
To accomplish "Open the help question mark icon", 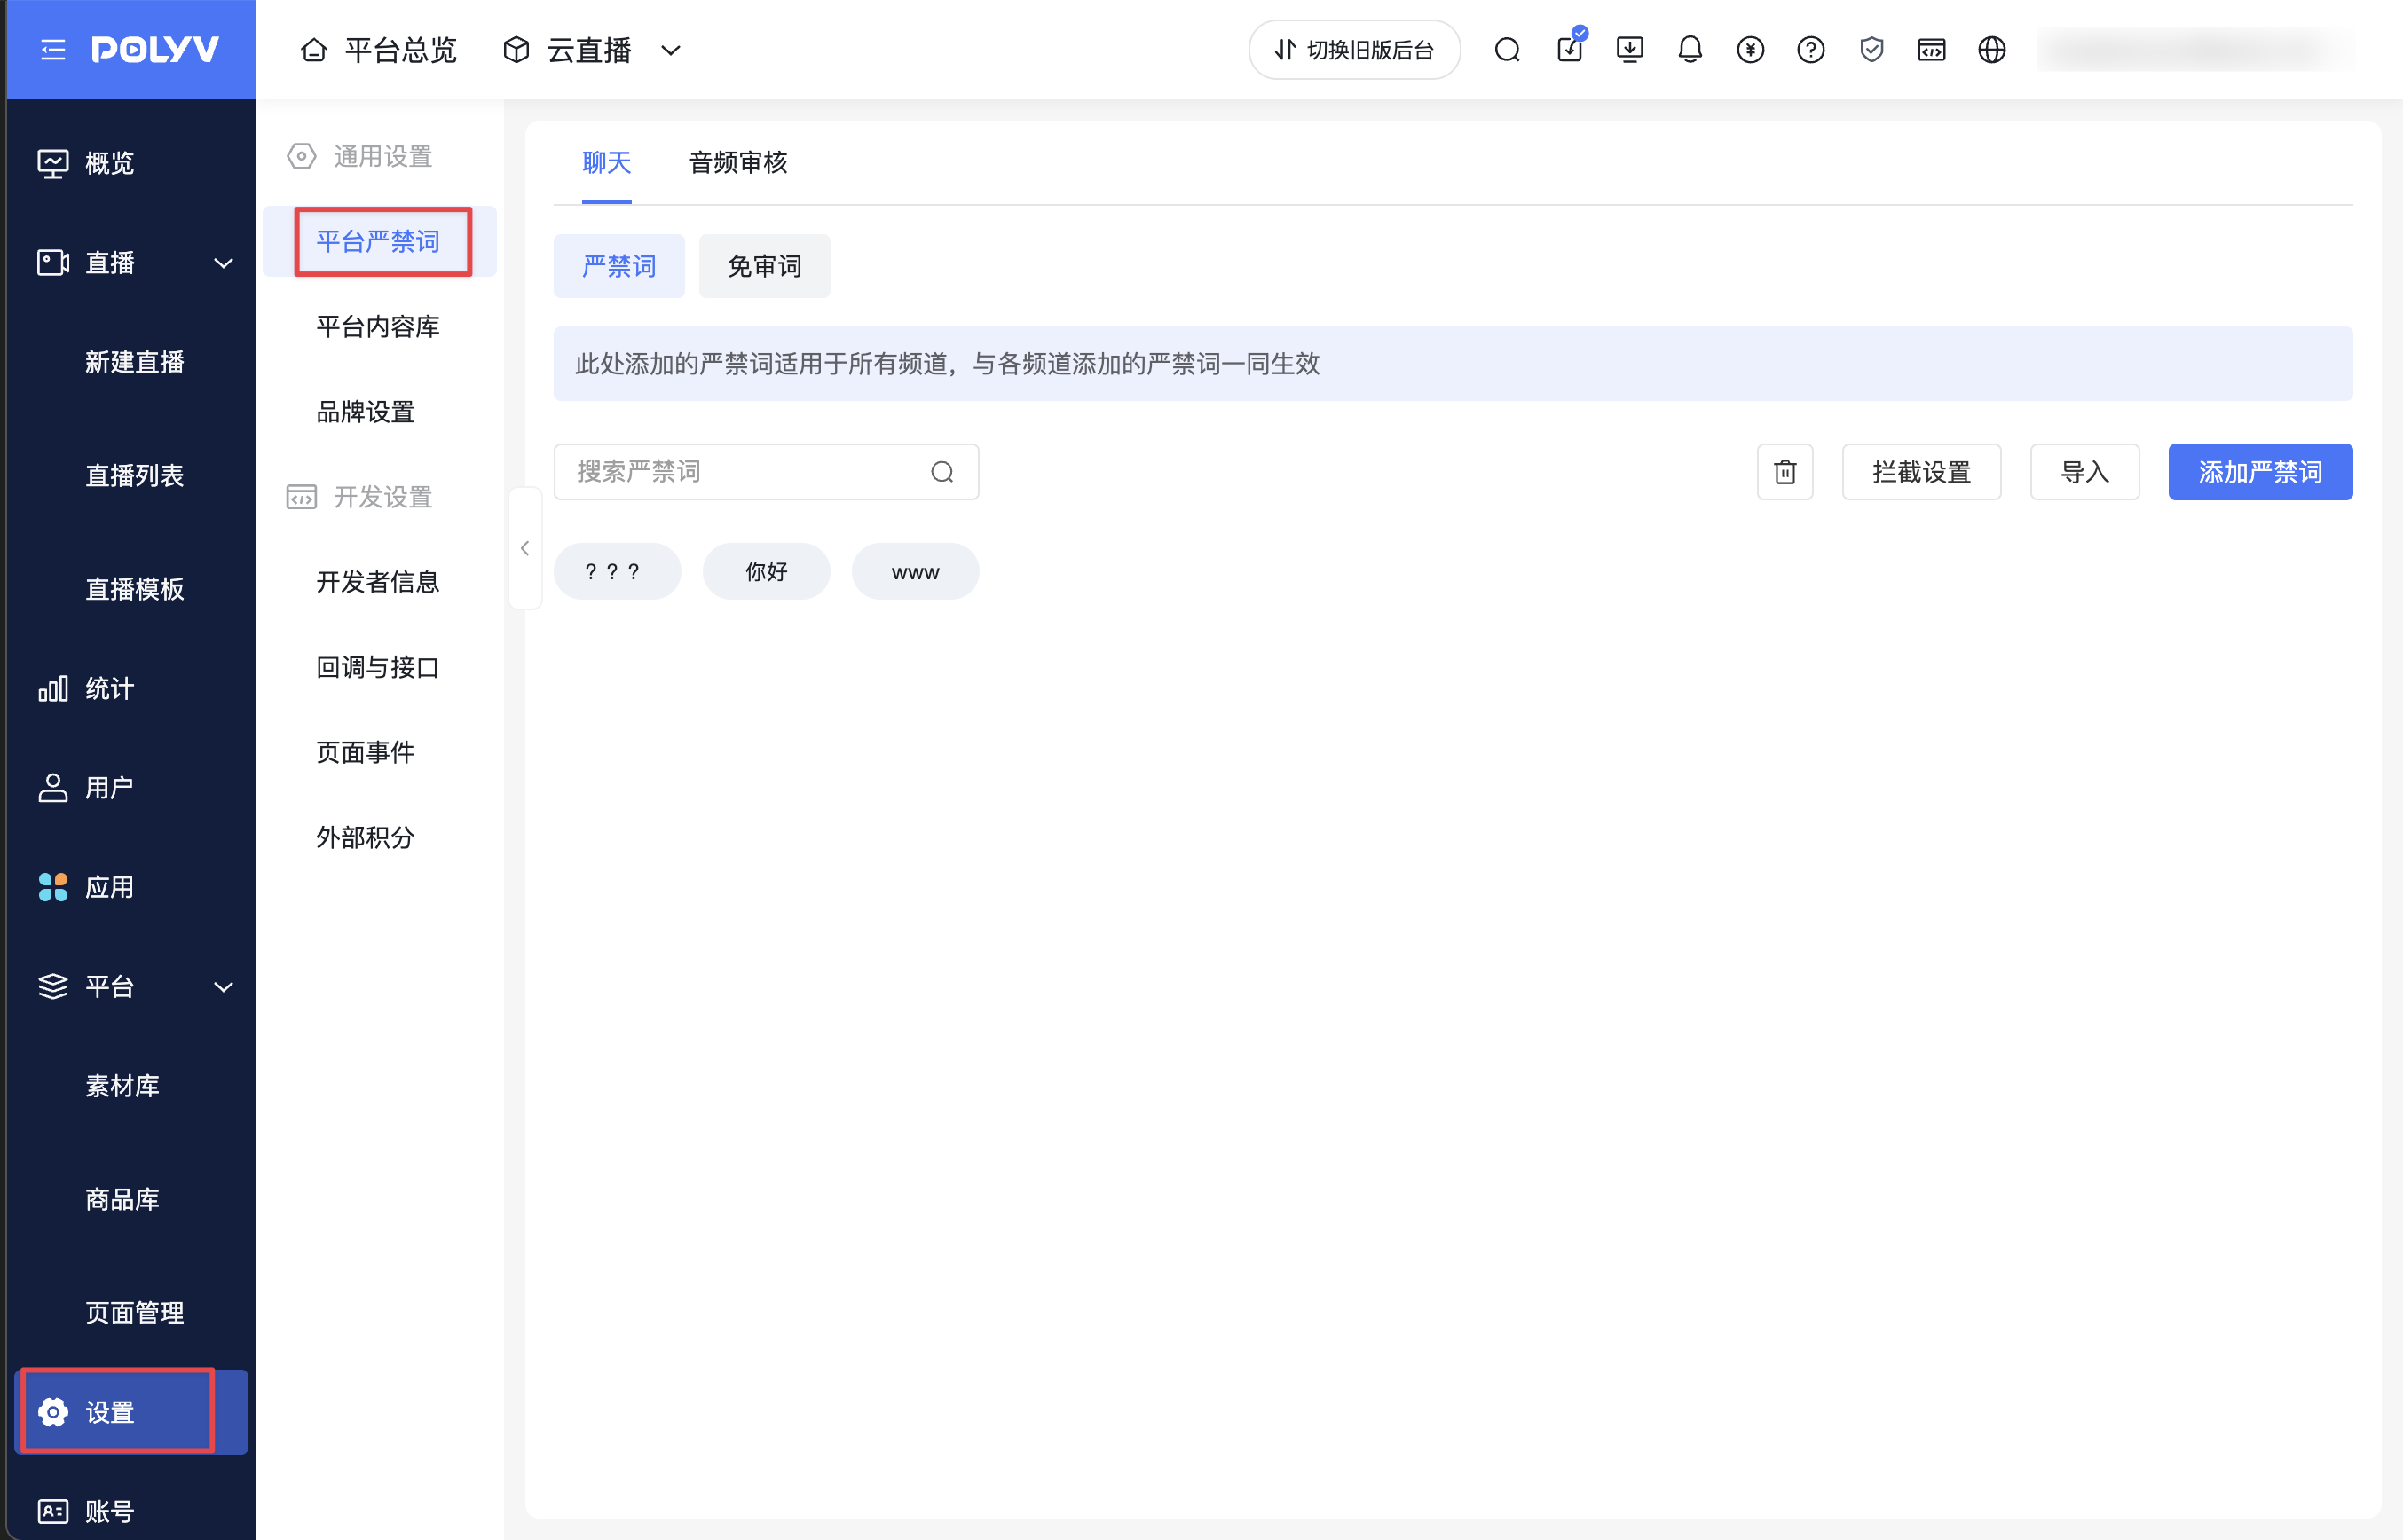I will pyautogui.click(x=1811, y=49).
